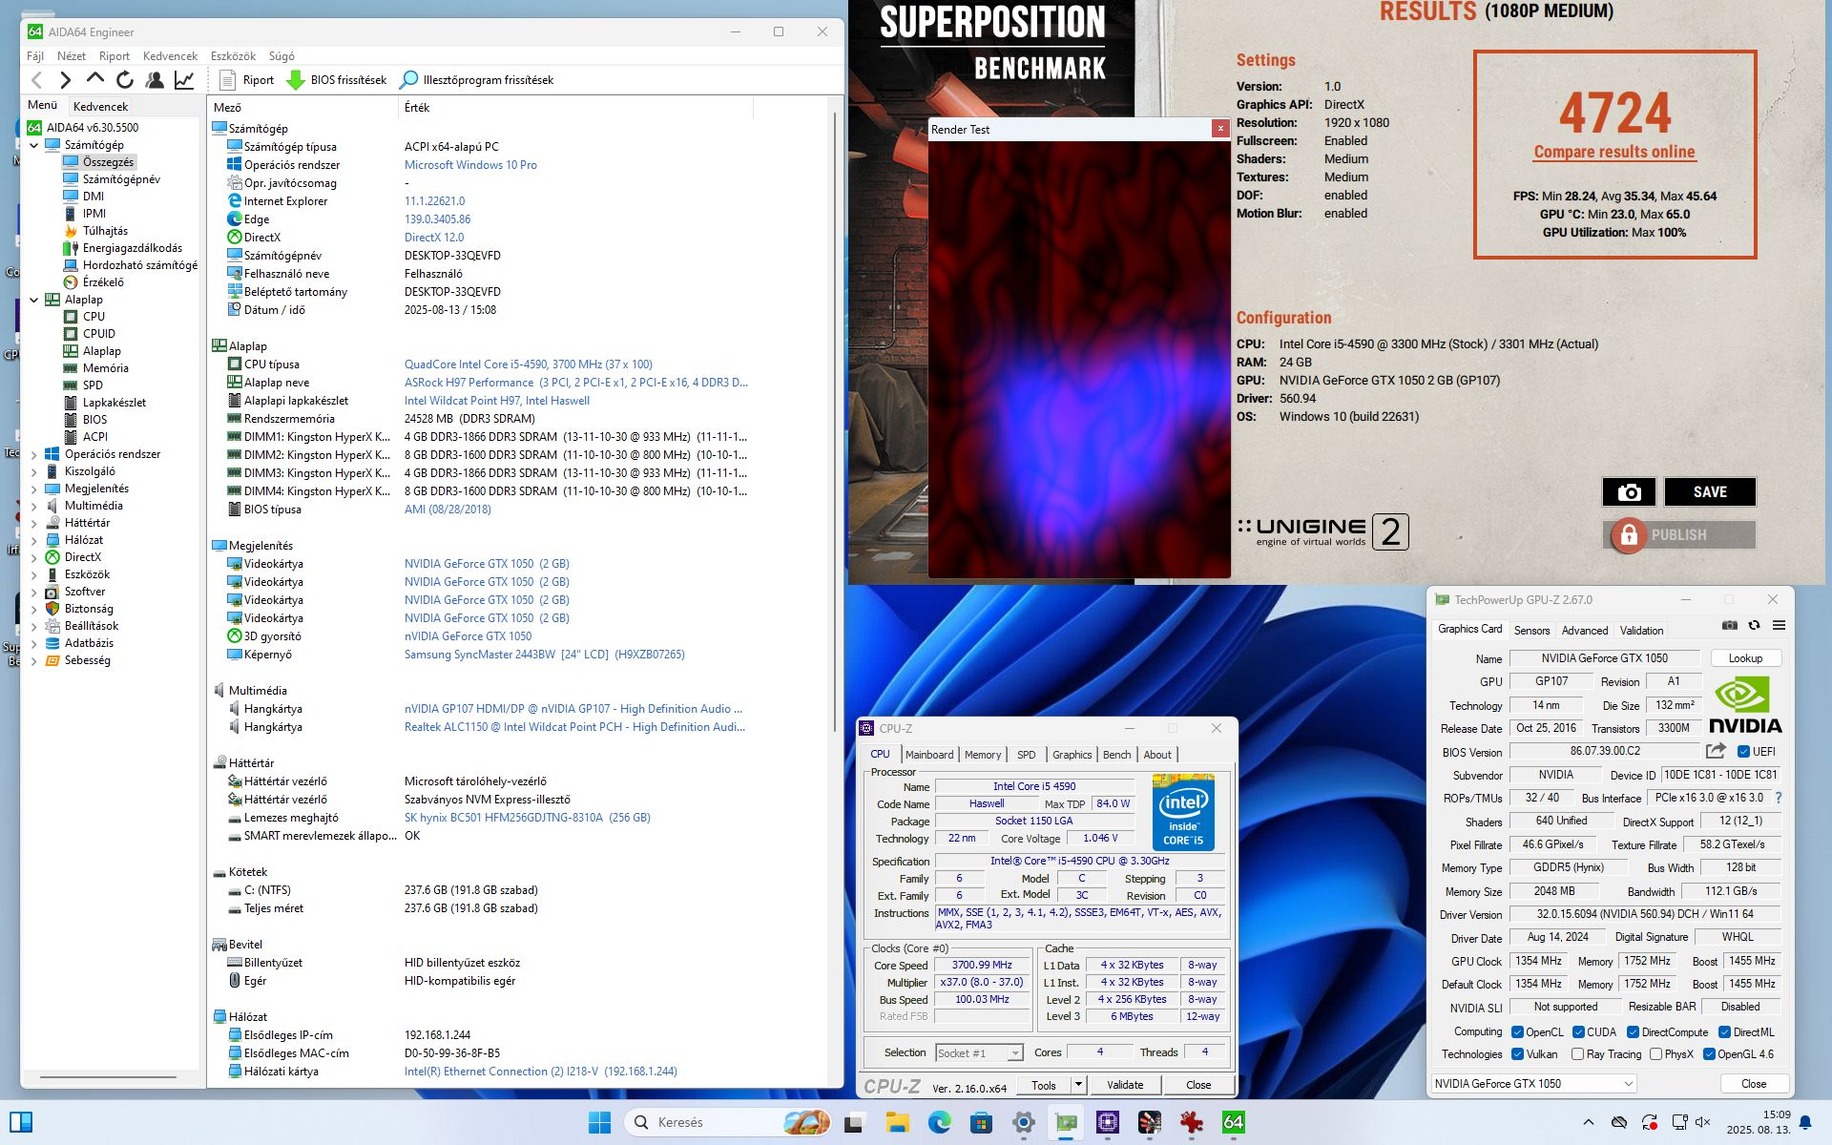
Task: Click the AIDA64 up-level arrow icon
Action: pyautogui.click(x=95, y=79)
